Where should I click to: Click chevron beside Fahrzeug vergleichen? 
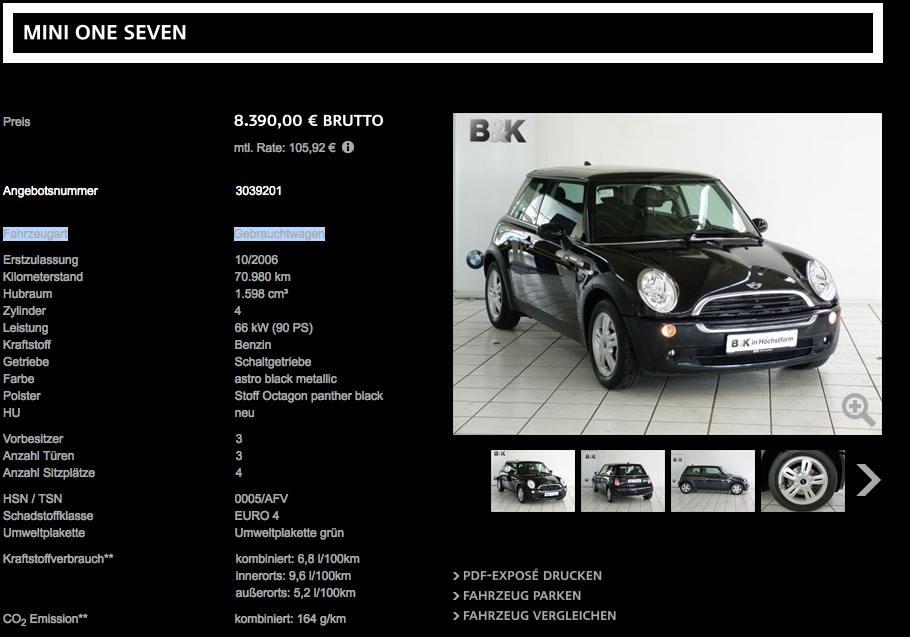point(456,616)
